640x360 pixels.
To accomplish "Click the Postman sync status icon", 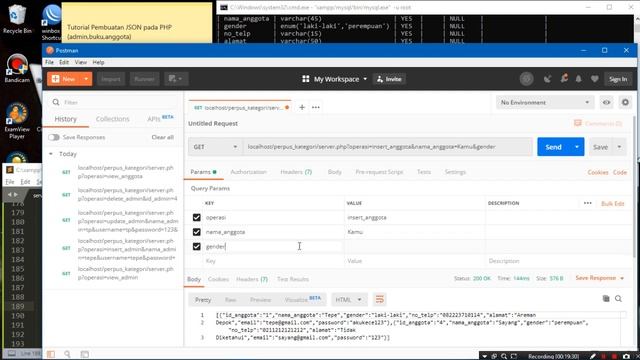I will tap(527, 79).
